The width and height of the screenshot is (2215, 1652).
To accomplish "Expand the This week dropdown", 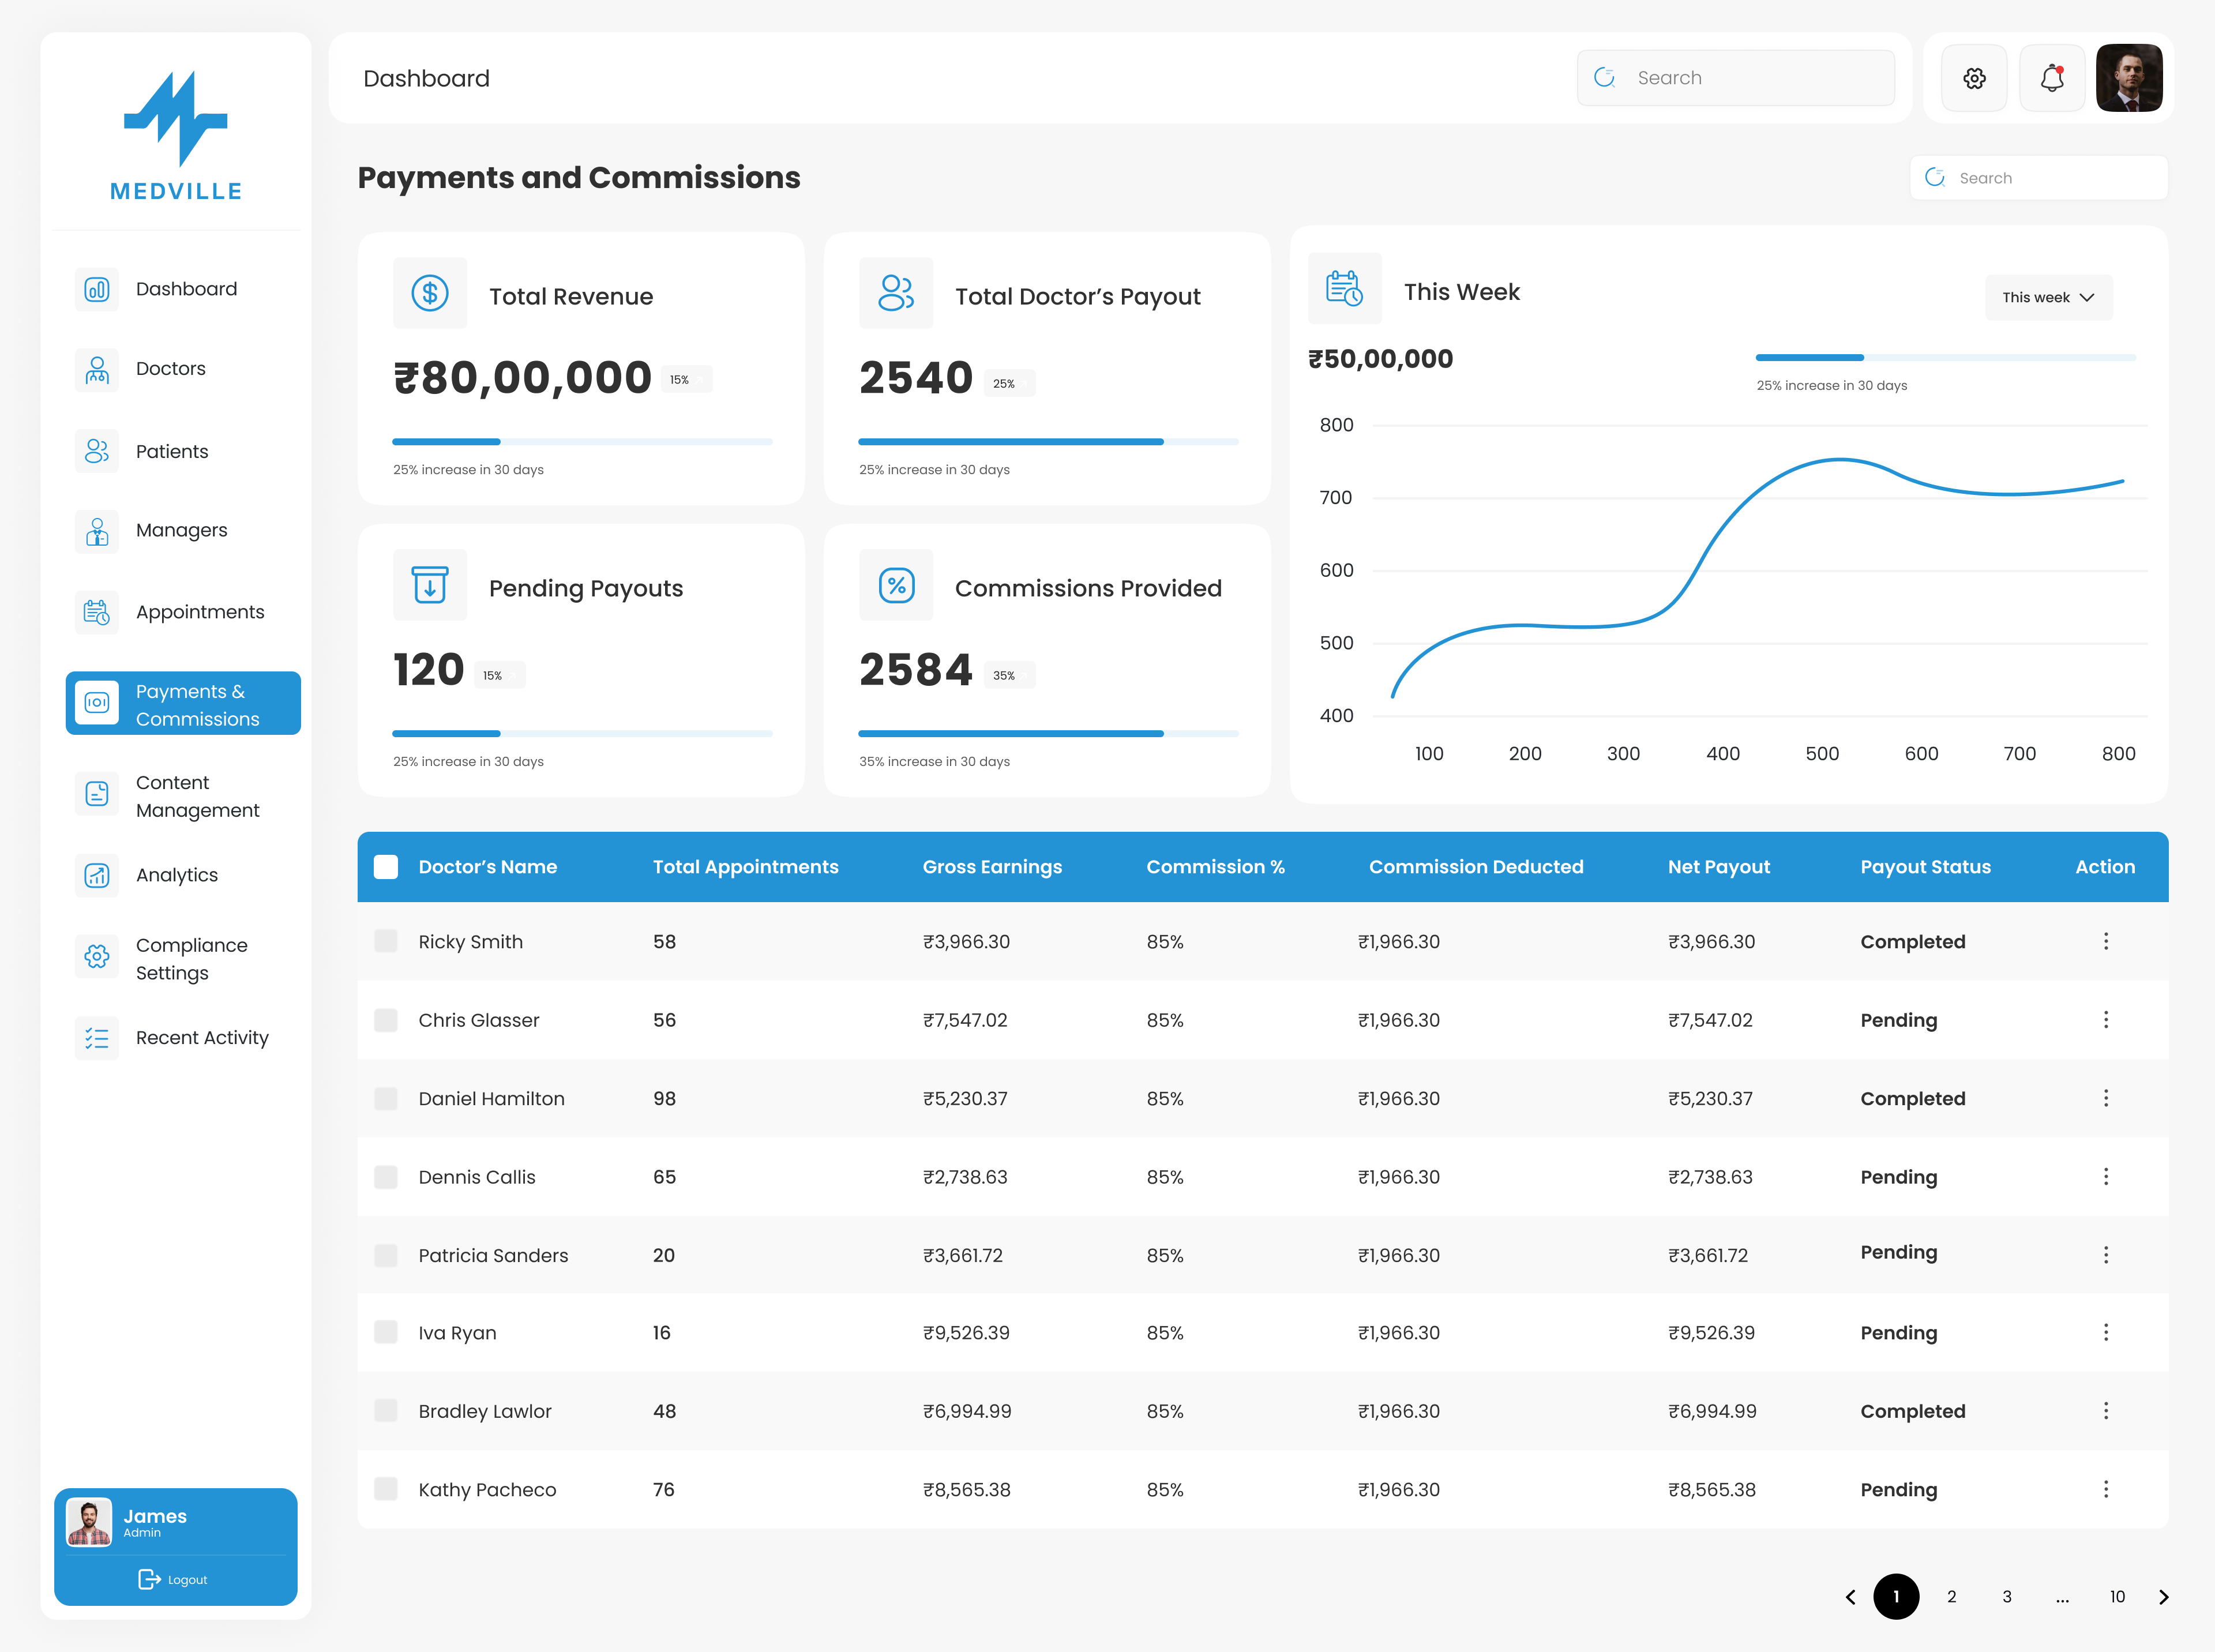I will (2049, 298).
